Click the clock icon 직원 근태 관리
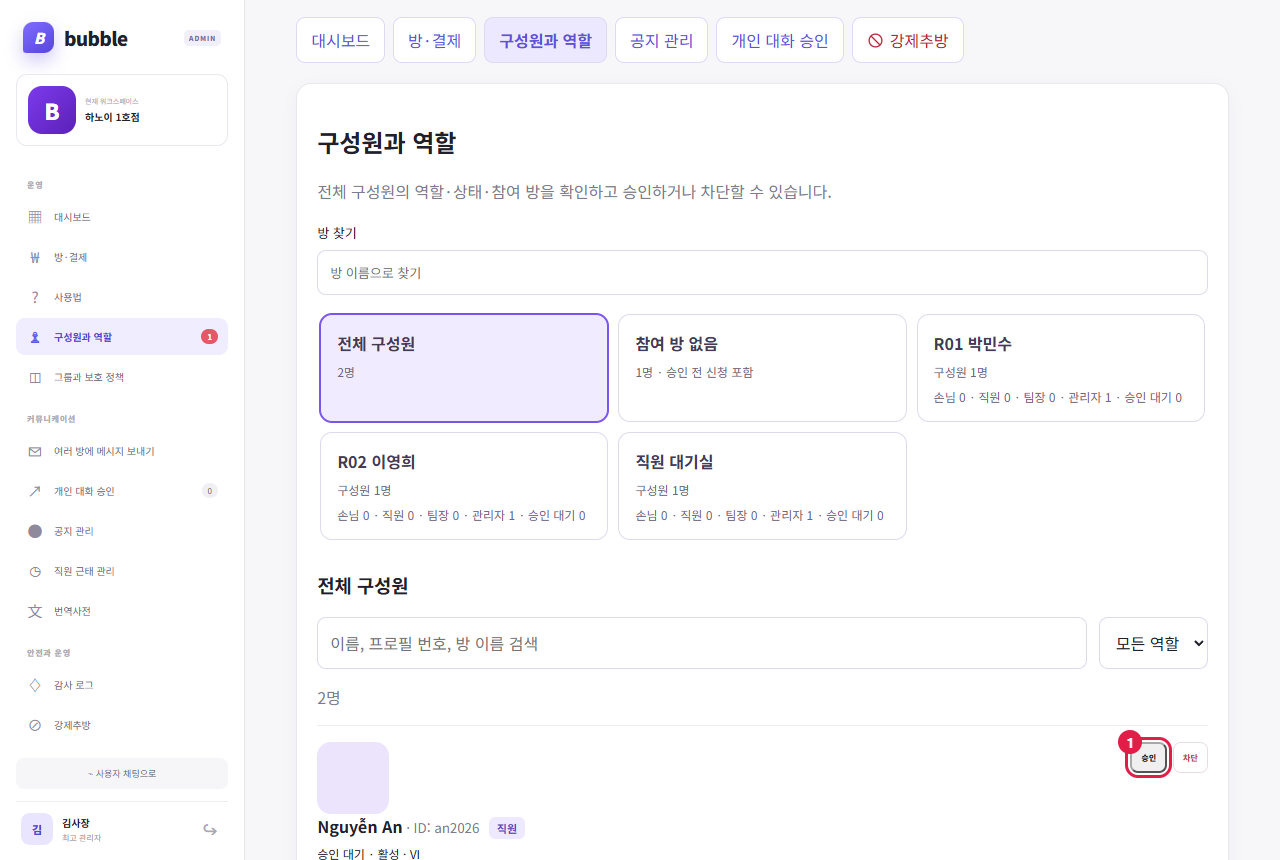Viewport: 1280px width, 860px height. 35,571
